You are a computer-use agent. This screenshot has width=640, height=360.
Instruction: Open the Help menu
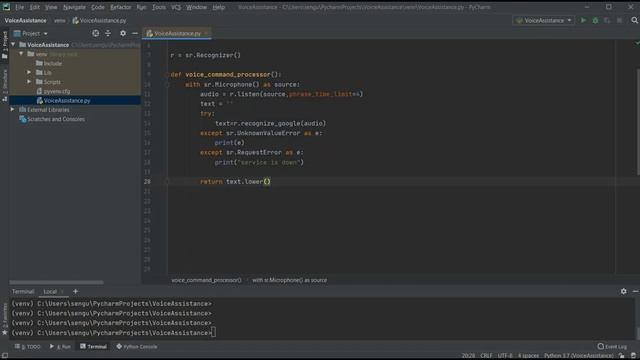click(218, 7)
